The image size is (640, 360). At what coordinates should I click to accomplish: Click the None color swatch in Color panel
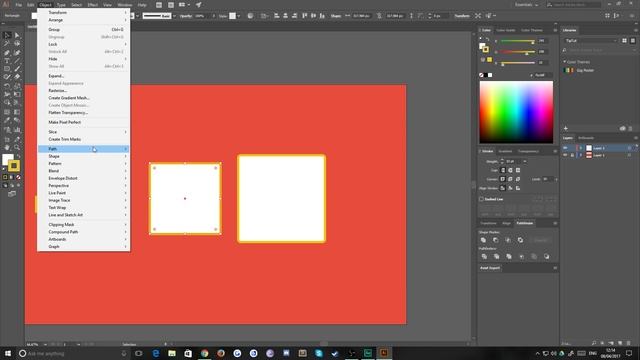(x=481, y=75)
